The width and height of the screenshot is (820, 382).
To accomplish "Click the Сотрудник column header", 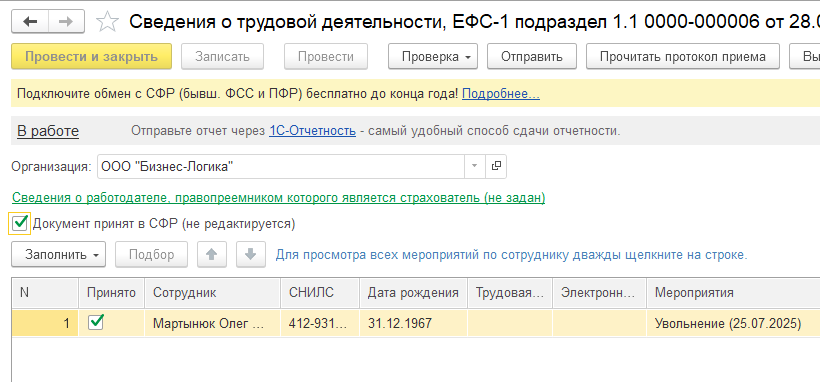I will (212, 293).
